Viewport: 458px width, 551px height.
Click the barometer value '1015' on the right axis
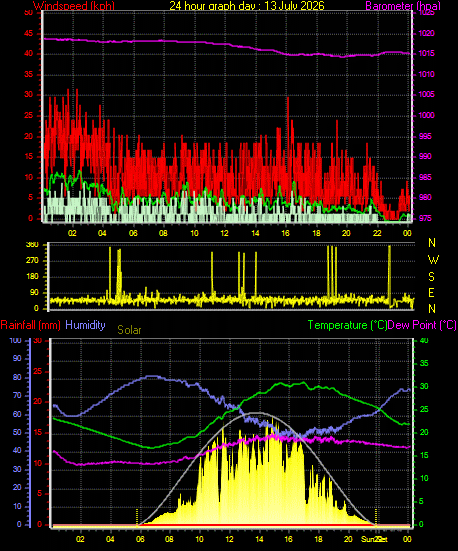pyautogui.click(x=426, y=53)
